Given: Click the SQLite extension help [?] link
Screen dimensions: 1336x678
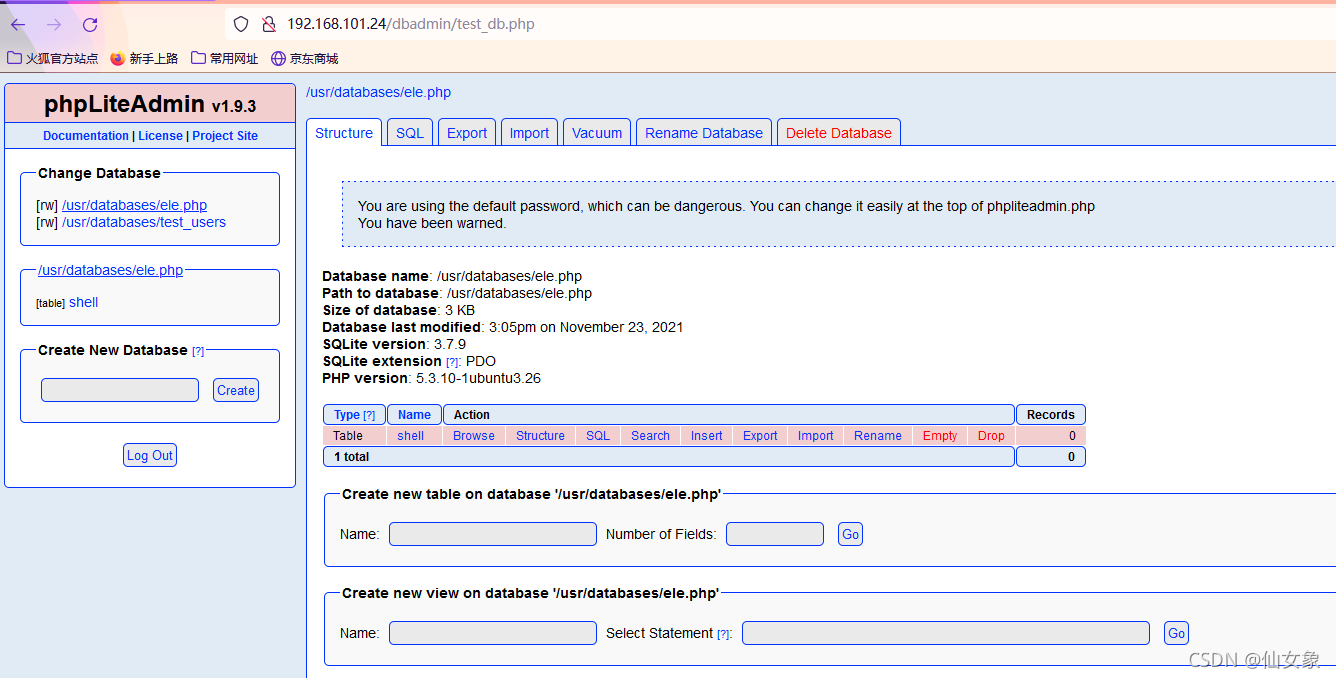Looking at the screenshot, I should pos(452,362).
